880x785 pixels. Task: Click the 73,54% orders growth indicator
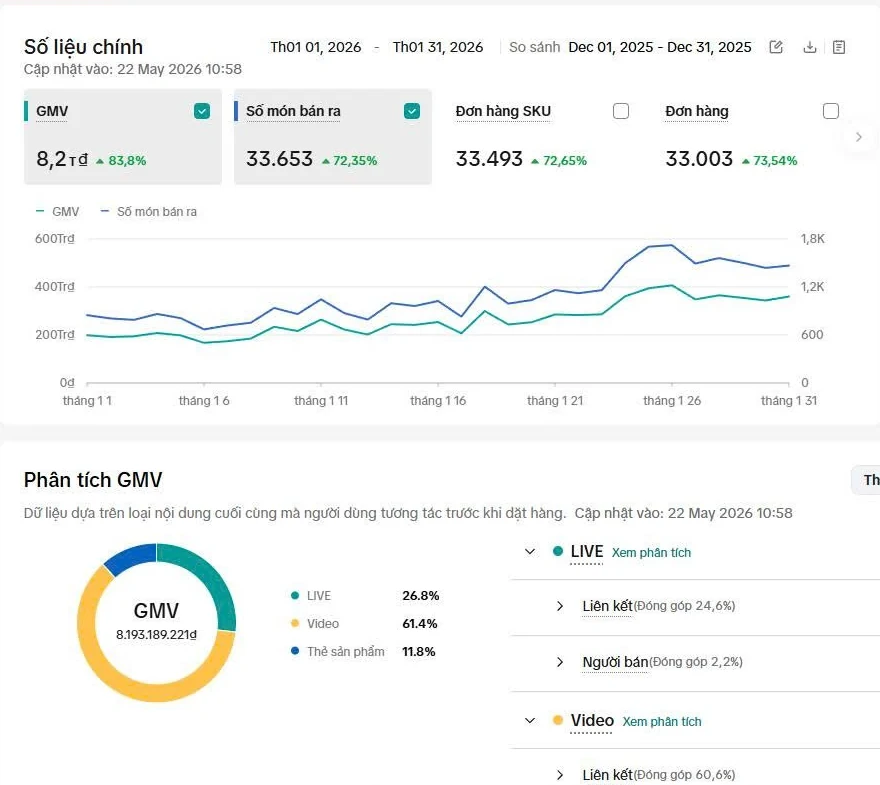[x=769, y=161]
